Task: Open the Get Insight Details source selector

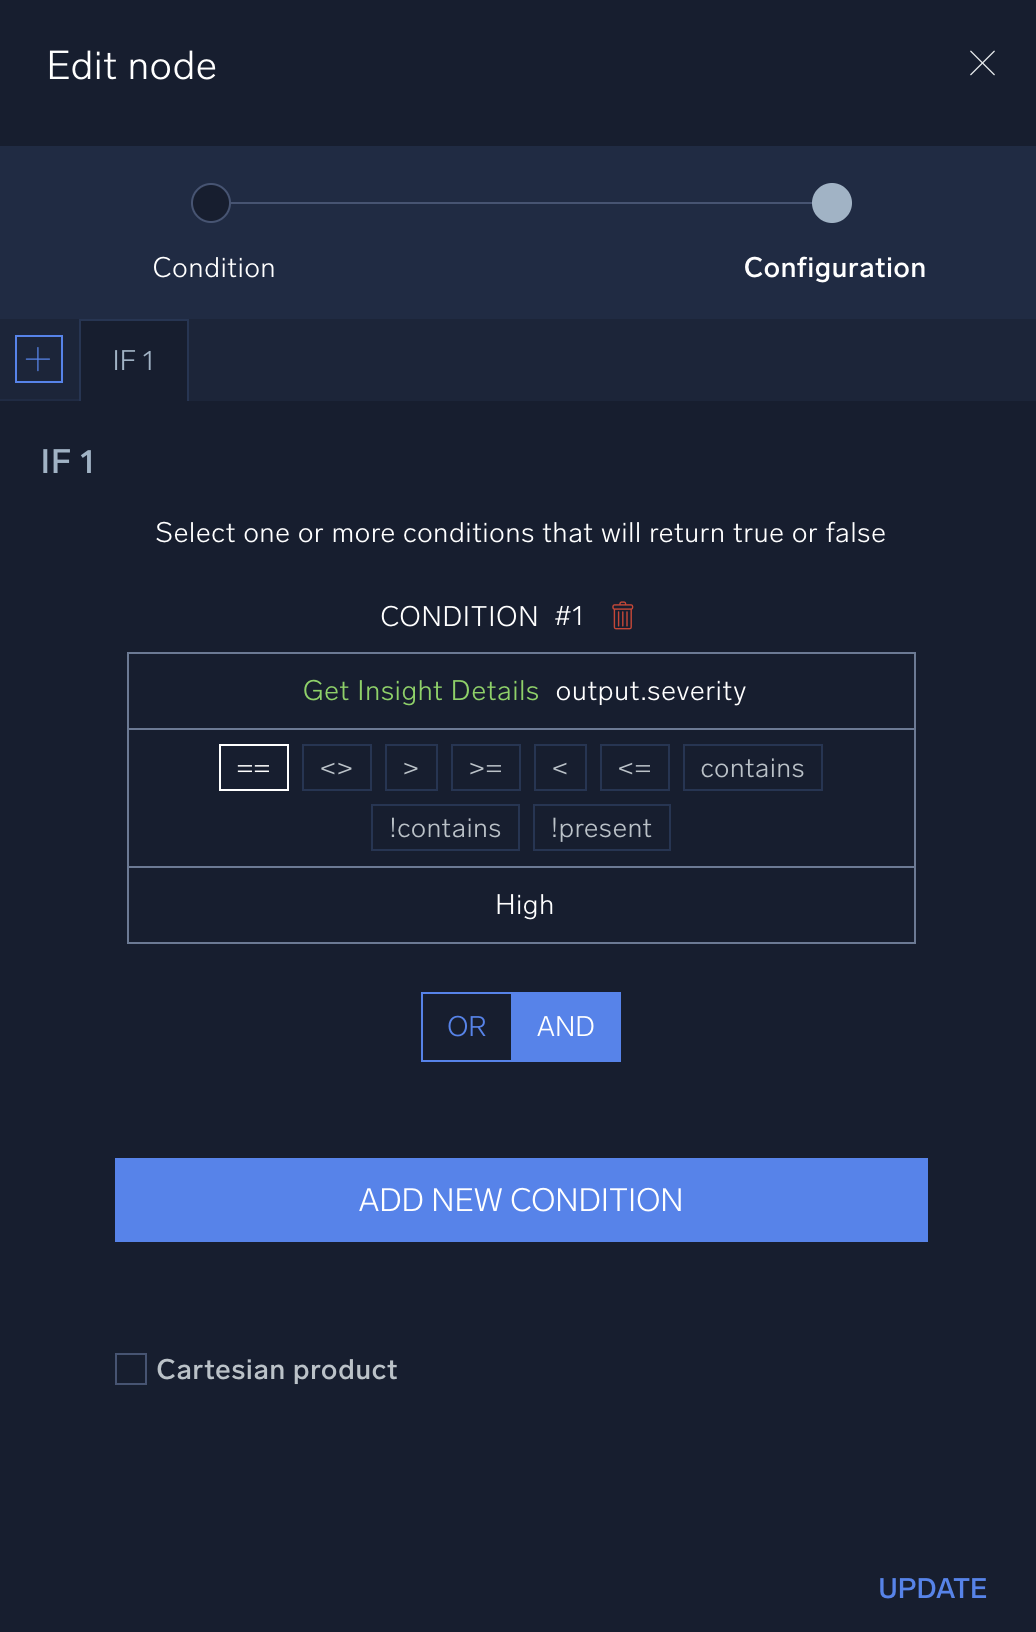Action: tap(421, 690)
